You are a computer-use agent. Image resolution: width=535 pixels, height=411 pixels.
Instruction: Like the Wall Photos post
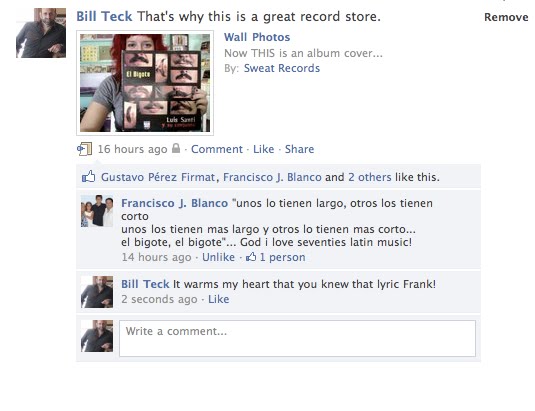(x=263, y=149)
